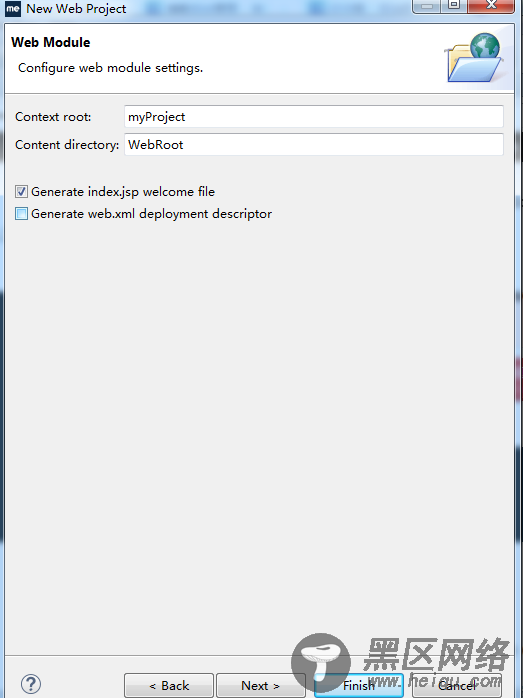The image size is (523, 698).
Task: Enable Generate web.xml deployment descriptor
Action: [x=21, y=214]
